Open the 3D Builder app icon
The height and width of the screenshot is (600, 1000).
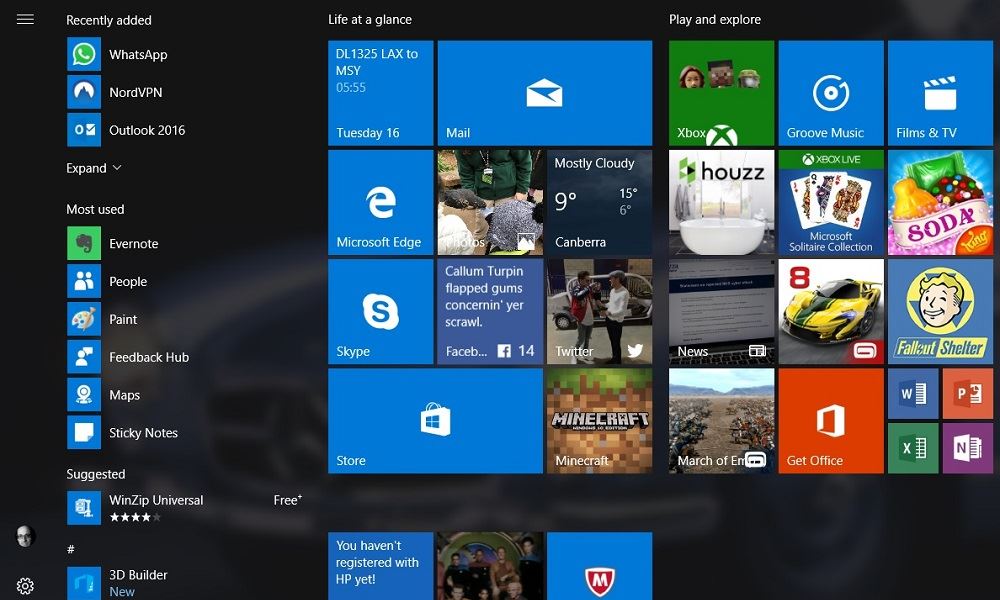pyautogui.click(x=84, y=583)
